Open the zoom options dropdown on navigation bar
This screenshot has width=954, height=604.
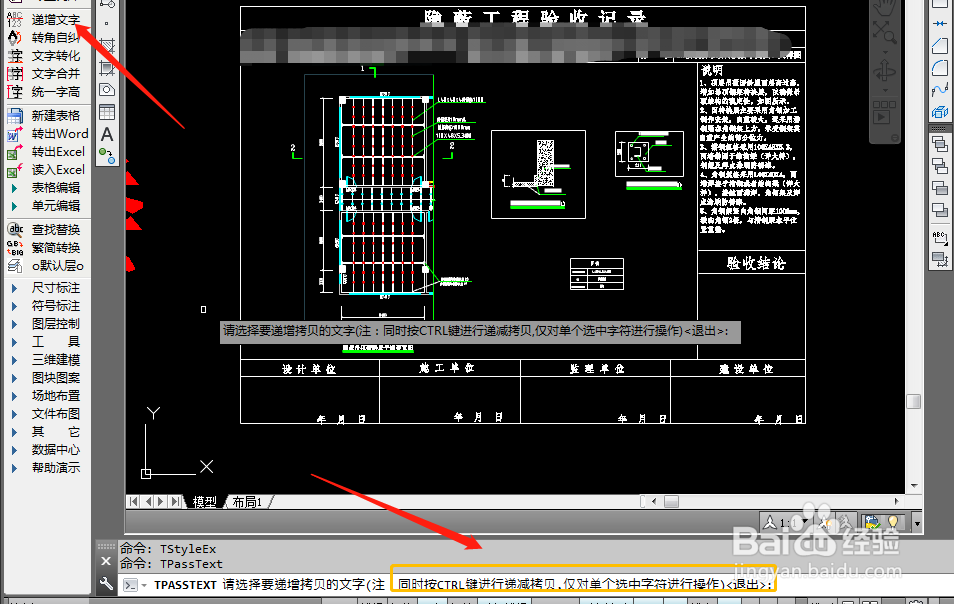coord(885,50)
